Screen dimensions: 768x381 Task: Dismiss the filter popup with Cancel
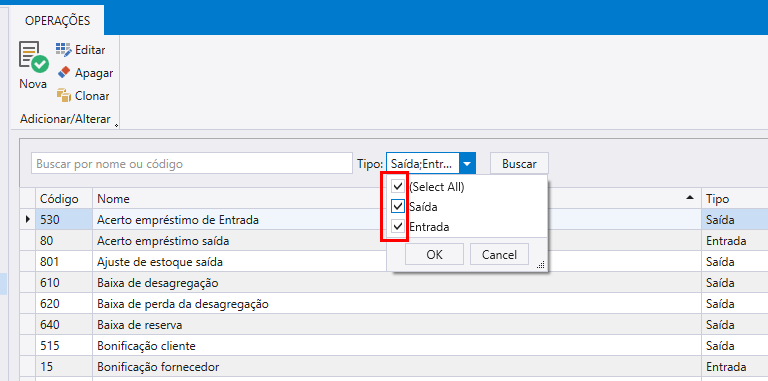(x=499, y=255)
